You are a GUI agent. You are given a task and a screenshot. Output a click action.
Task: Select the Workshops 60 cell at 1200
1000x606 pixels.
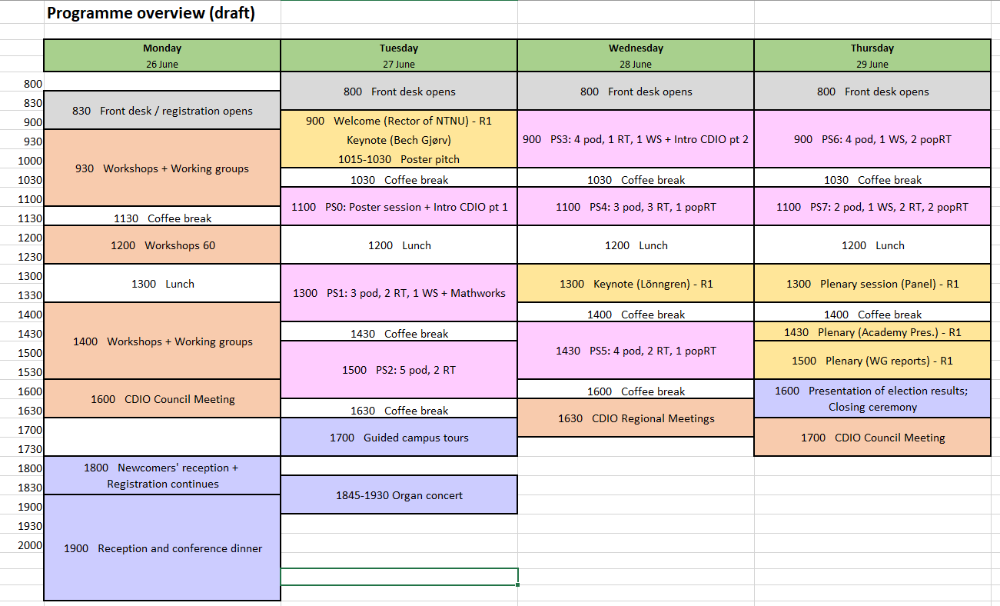(x=162, y=245)
